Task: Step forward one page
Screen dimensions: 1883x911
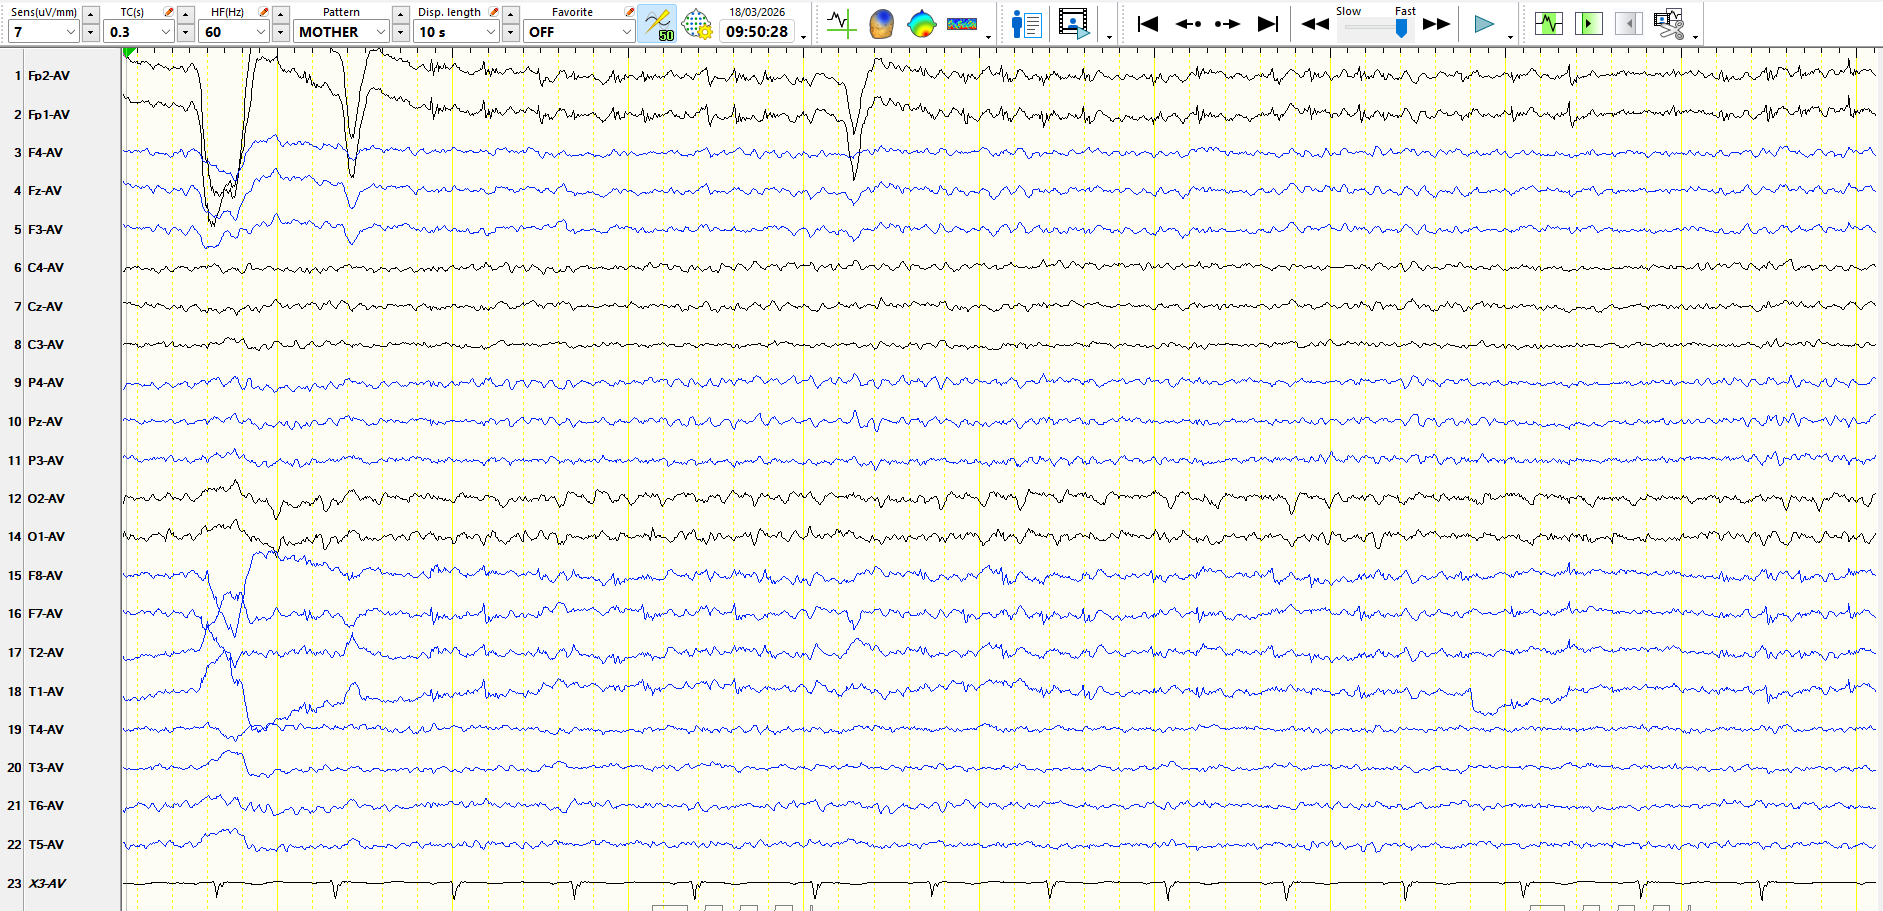Action: pyautogui.click(x=1228, y=23)
